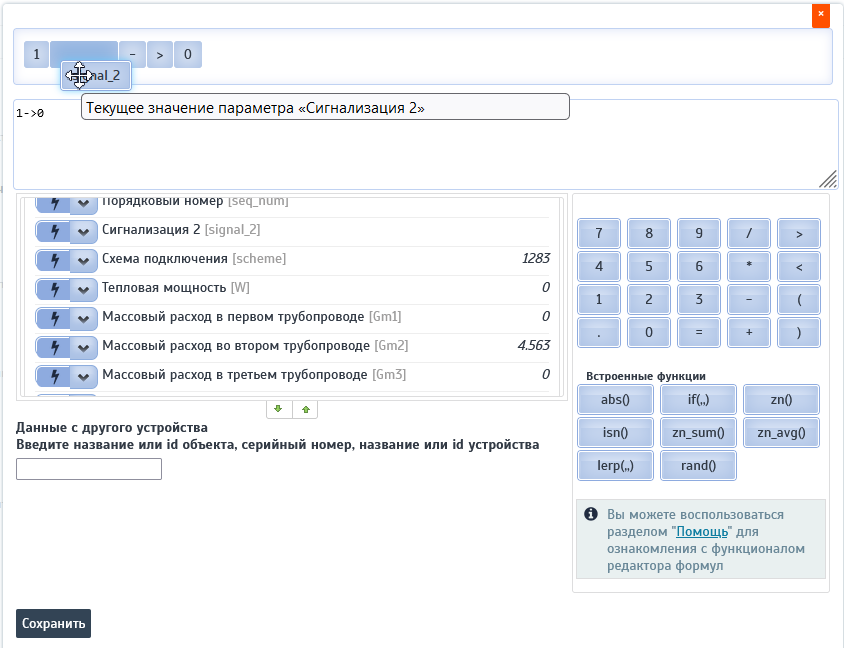Viewport: 844px width, 648px height.
Task: Click the device search input field
Action: pos(89,469)
